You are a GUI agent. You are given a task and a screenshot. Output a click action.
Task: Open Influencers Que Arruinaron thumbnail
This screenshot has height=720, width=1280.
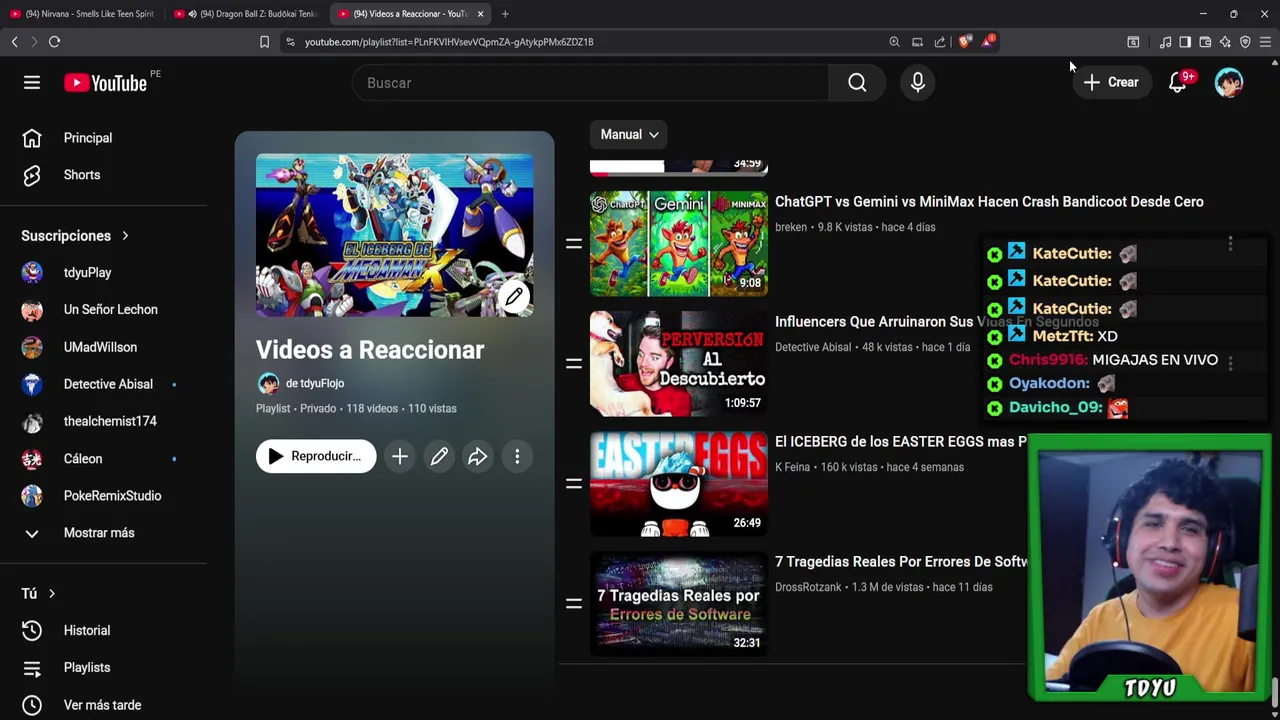point(679,364)
